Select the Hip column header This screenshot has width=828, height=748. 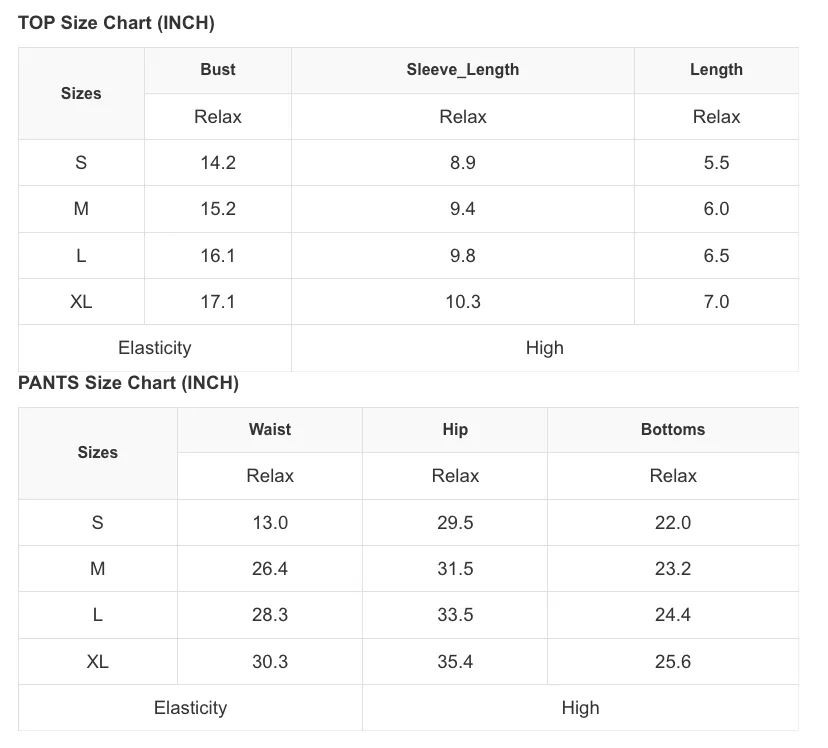(x=455, y=429)
